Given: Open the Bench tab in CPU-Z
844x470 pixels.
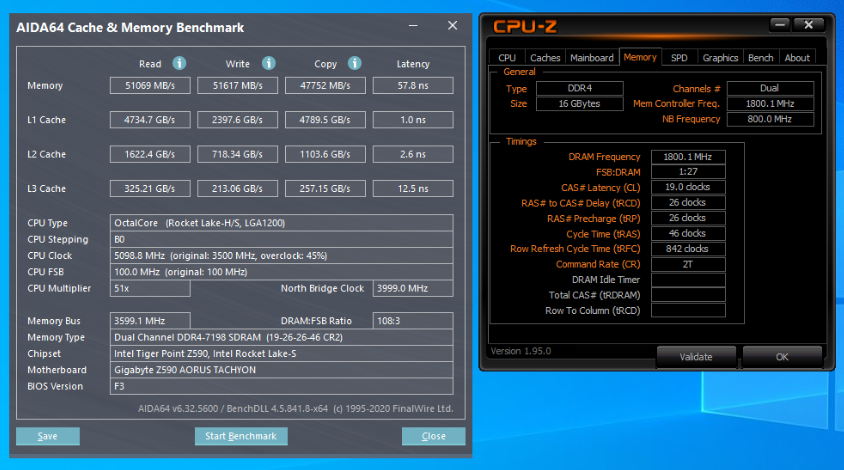Looking at the screenshot, I should coord(761,58).
